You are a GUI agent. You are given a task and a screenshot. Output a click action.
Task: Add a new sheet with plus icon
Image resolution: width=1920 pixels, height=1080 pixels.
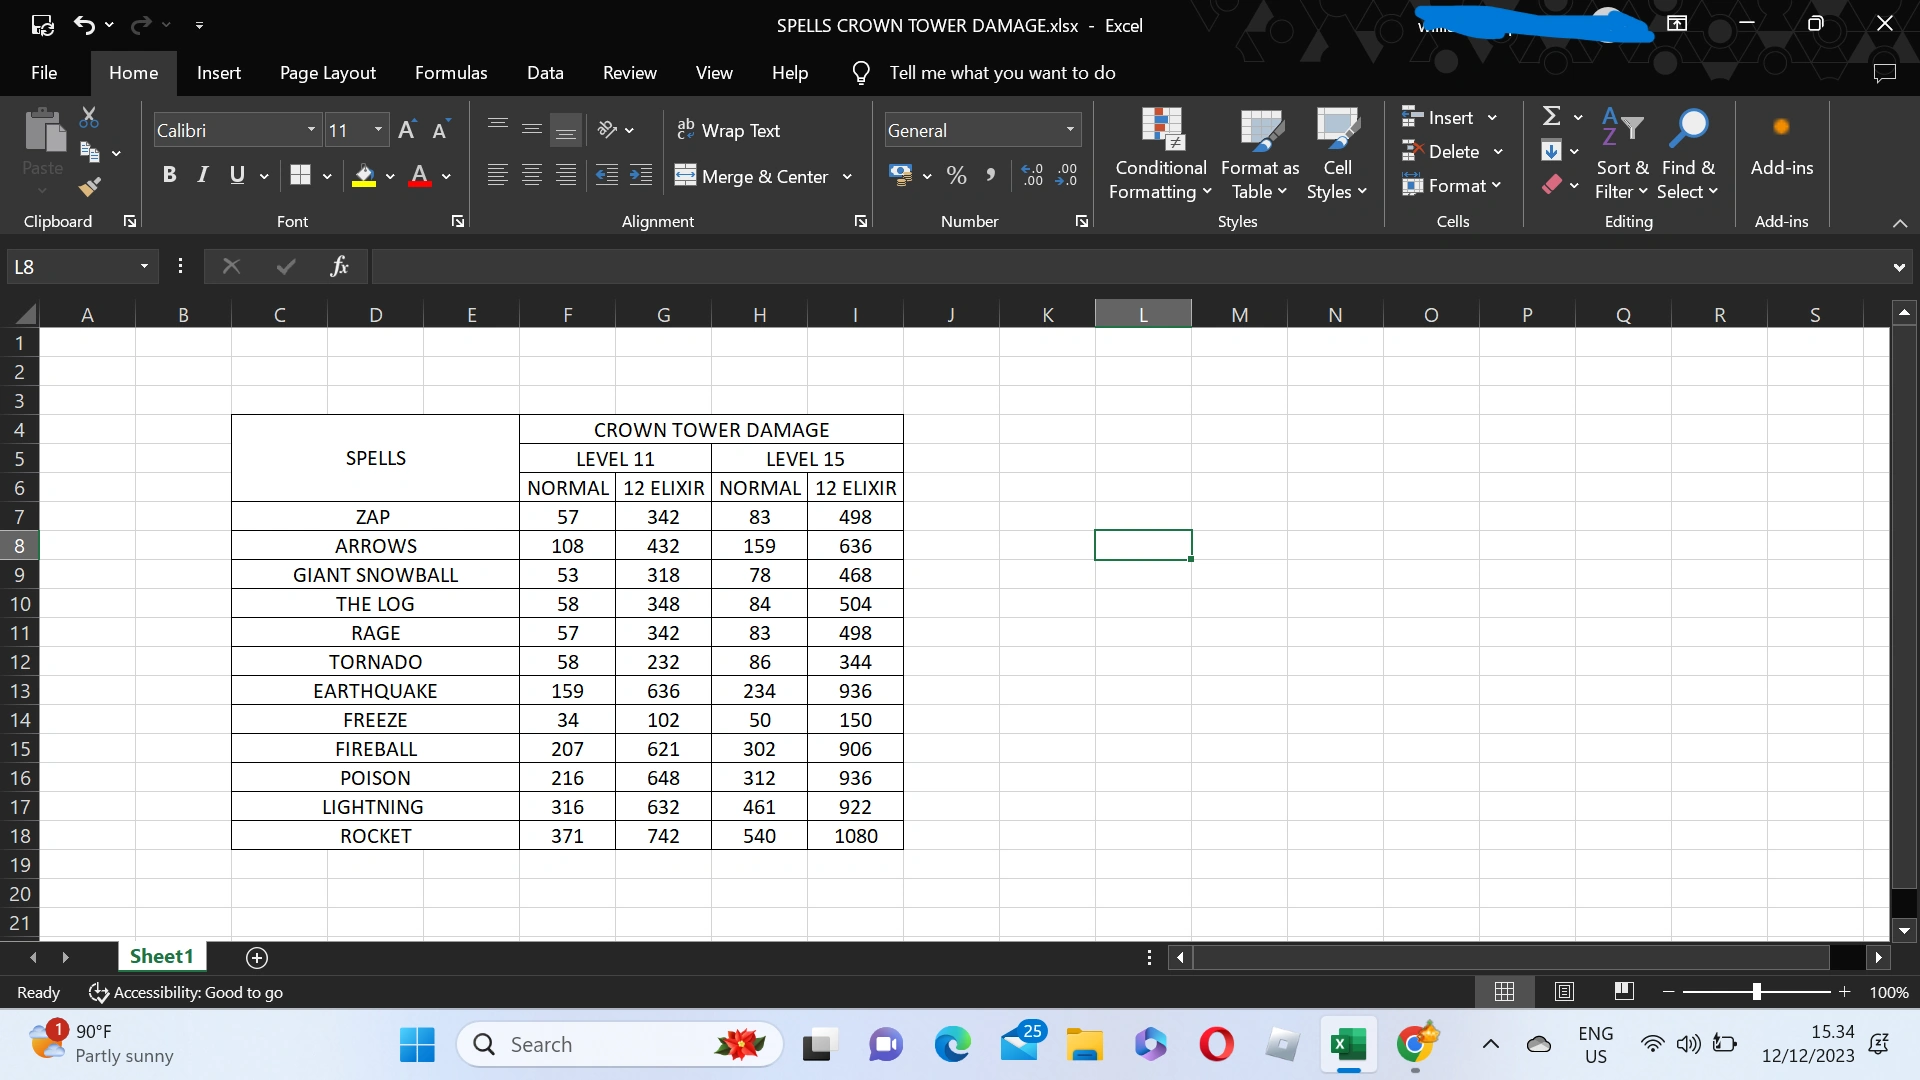point(257,958)
